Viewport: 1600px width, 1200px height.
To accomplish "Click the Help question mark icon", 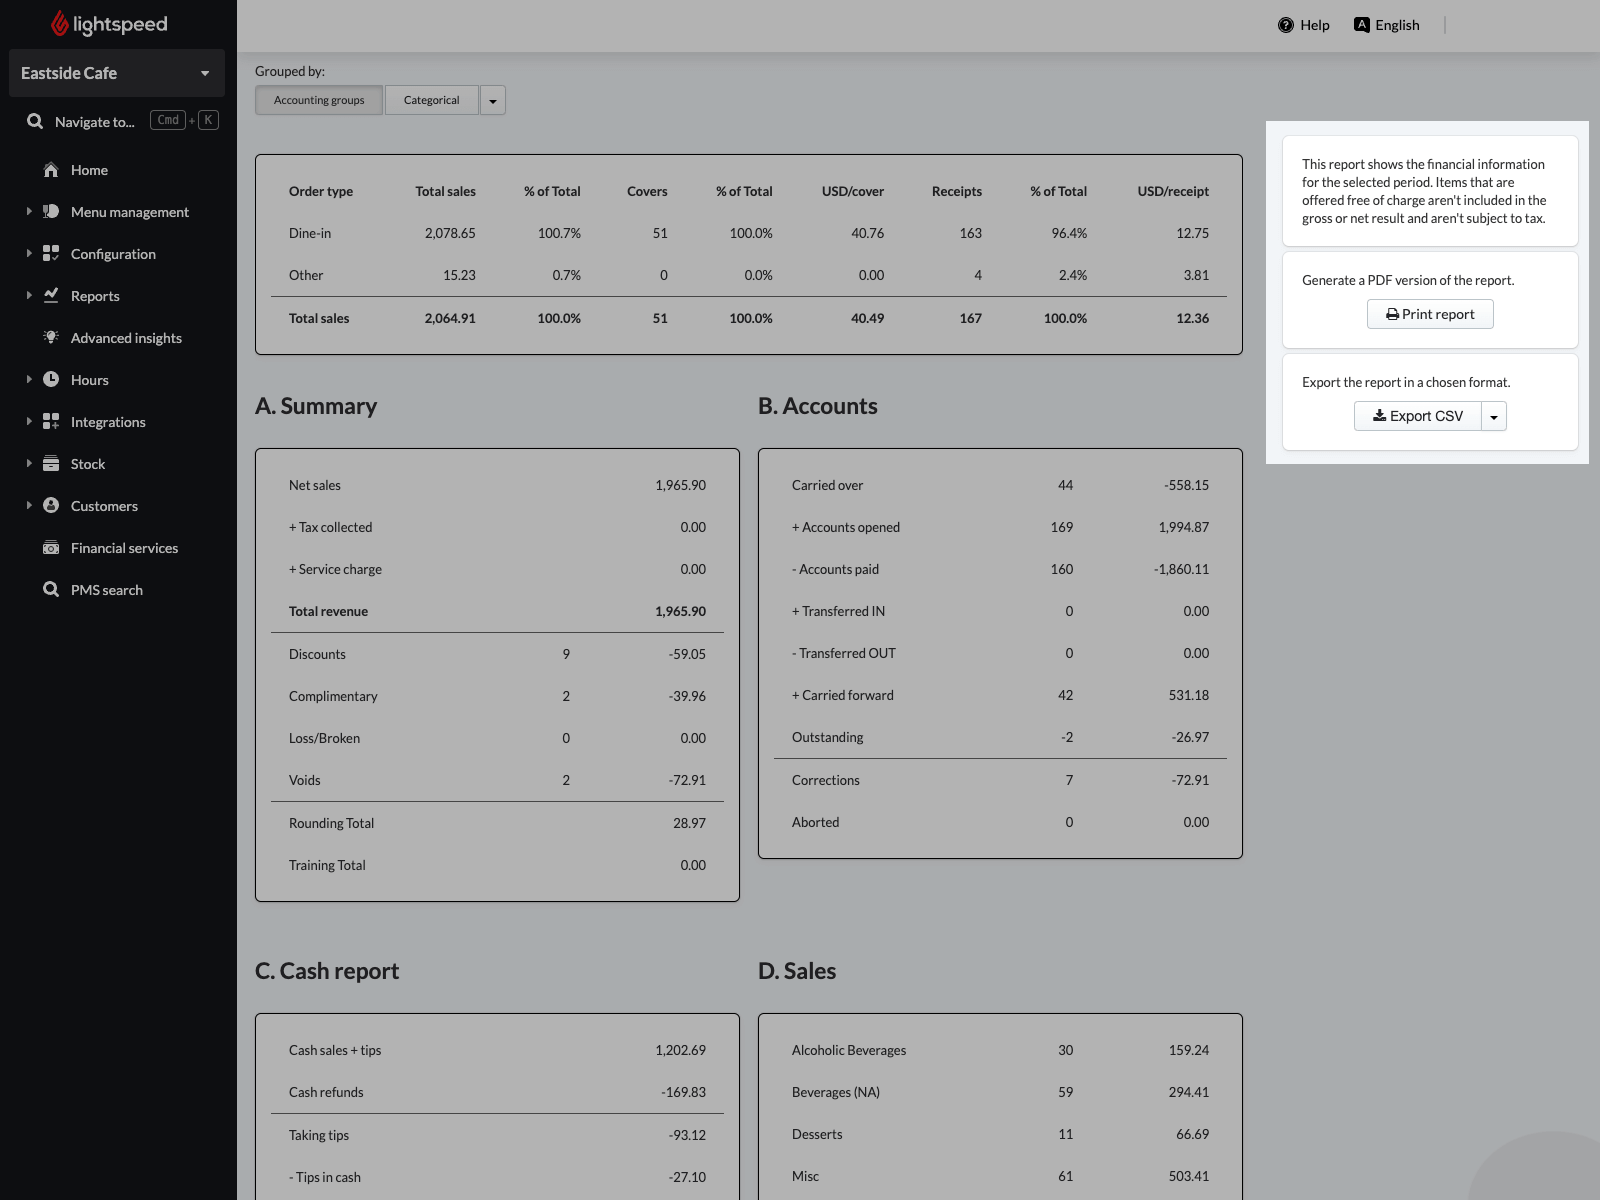I will click(1286, 25).
